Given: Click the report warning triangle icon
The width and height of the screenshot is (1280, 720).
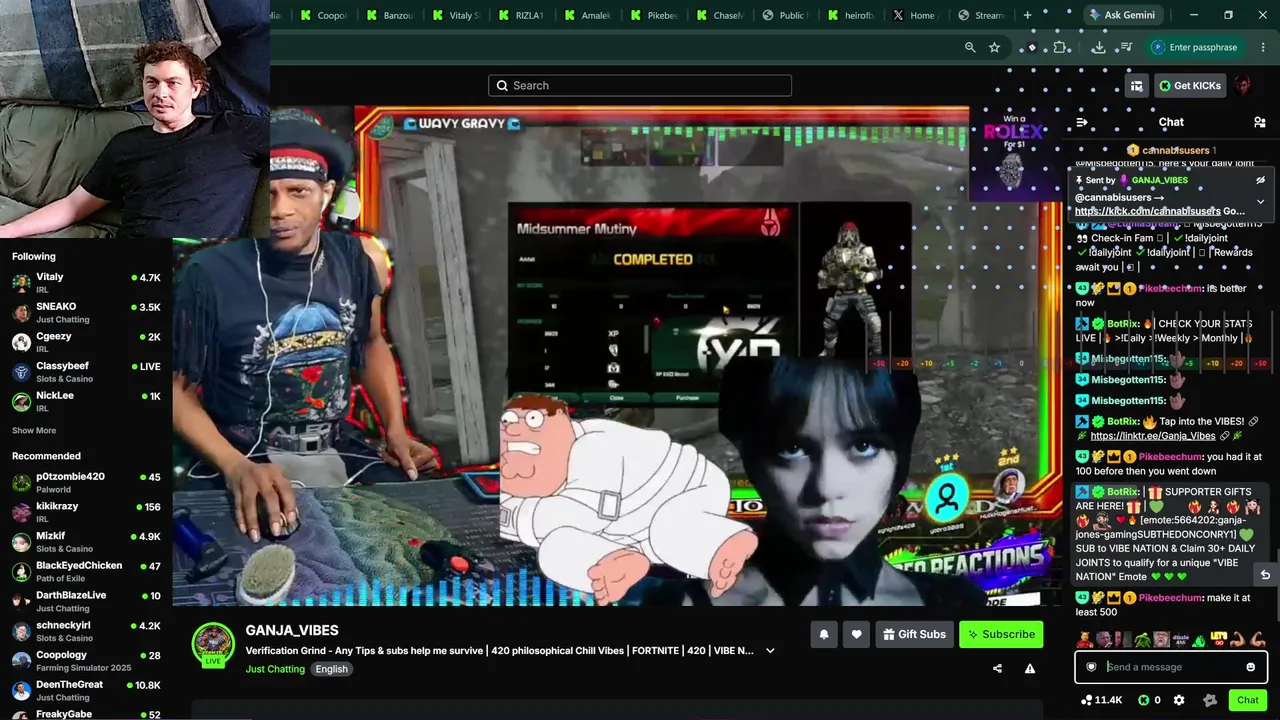Looking at the screenshot, I should click(1029, 669).
